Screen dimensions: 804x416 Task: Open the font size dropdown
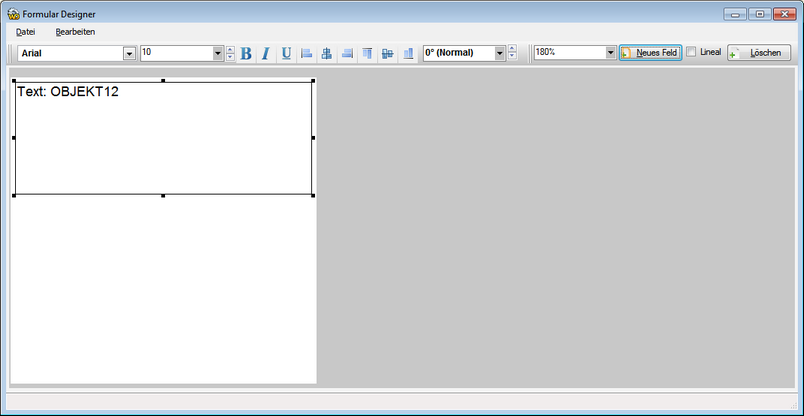pyautogui.click(x=218, y=53)
